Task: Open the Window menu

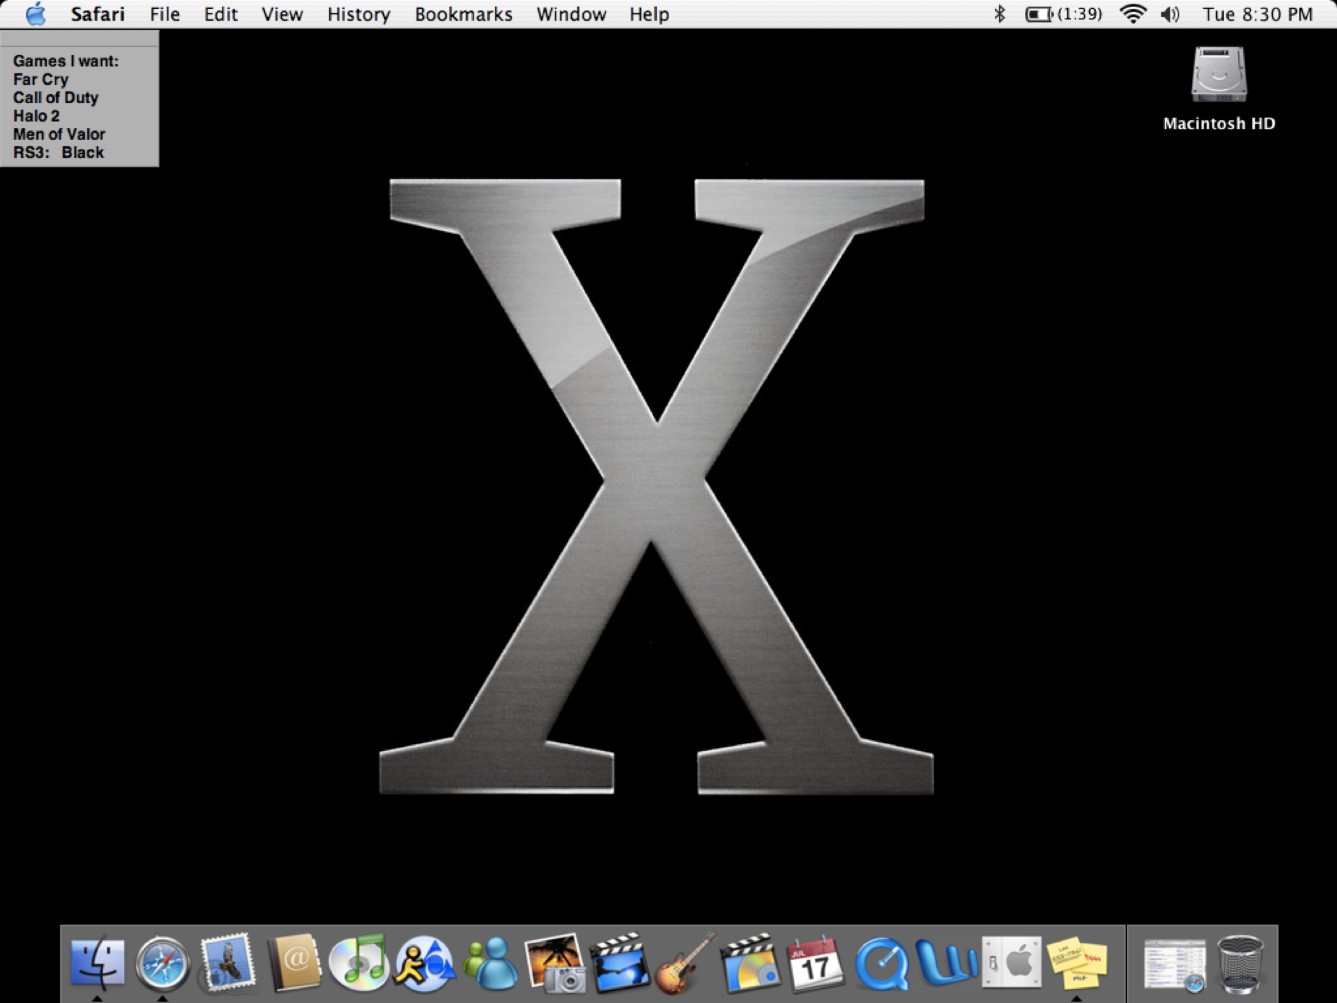Action: (571, 14)
